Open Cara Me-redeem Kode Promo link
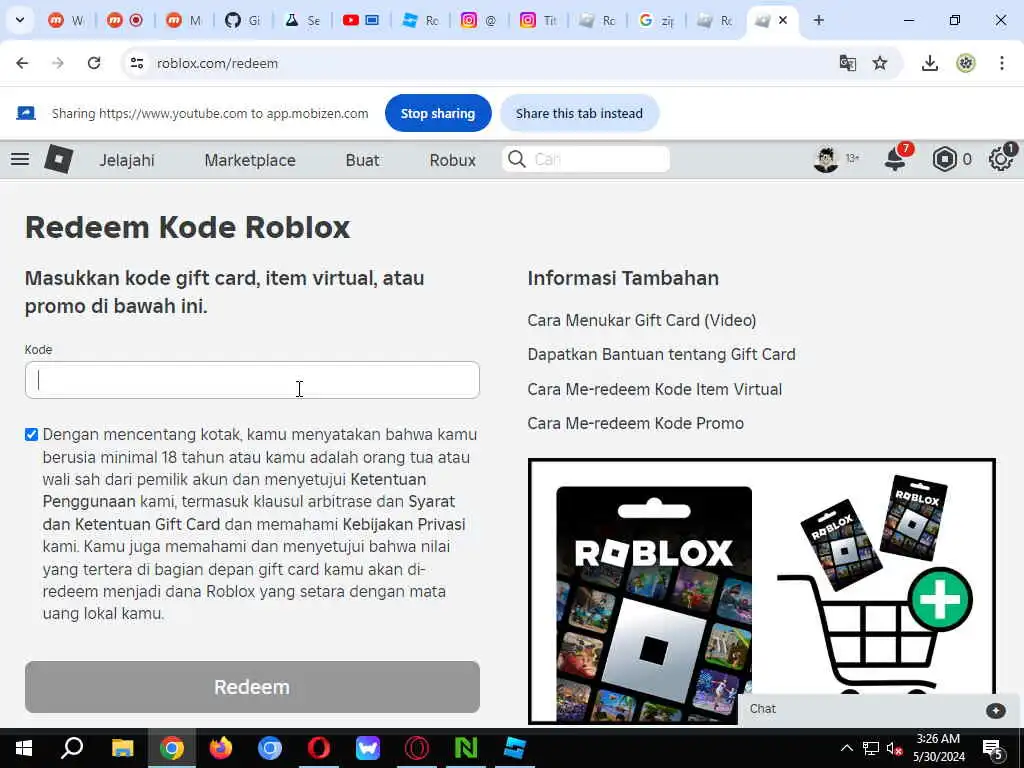The height and width of the screenshot is (768, 1024). pyautogui.click(x=635, y=423)
